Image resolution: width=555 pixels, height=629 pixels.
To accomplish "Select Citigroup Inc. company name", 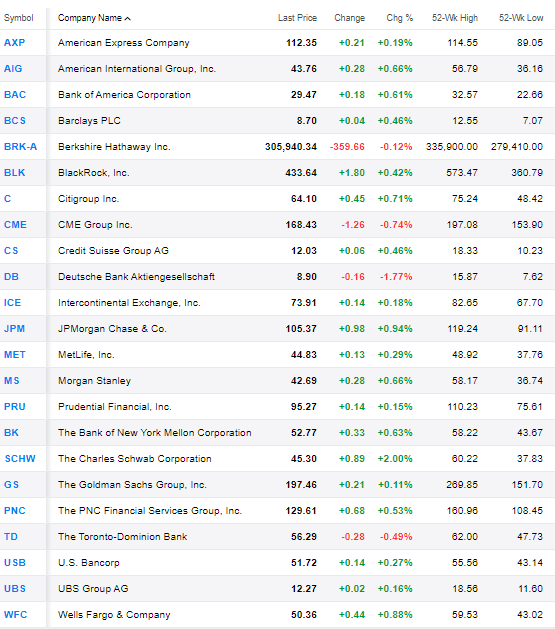I will [88, 199].
